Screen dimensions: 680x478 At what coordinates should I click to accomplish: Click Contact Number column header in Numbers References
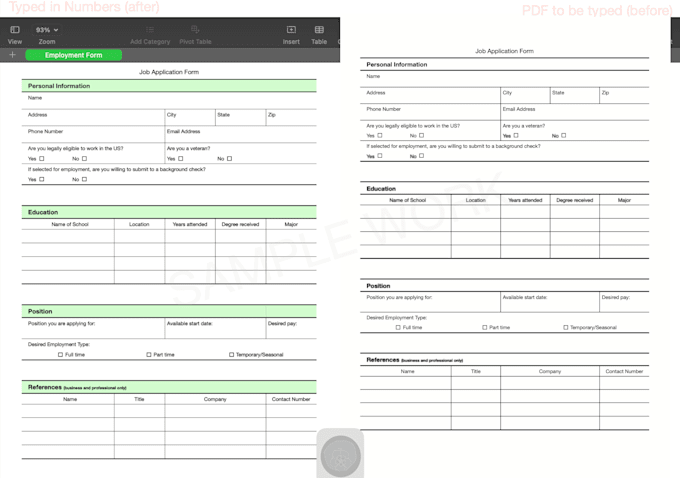point(291,399)
